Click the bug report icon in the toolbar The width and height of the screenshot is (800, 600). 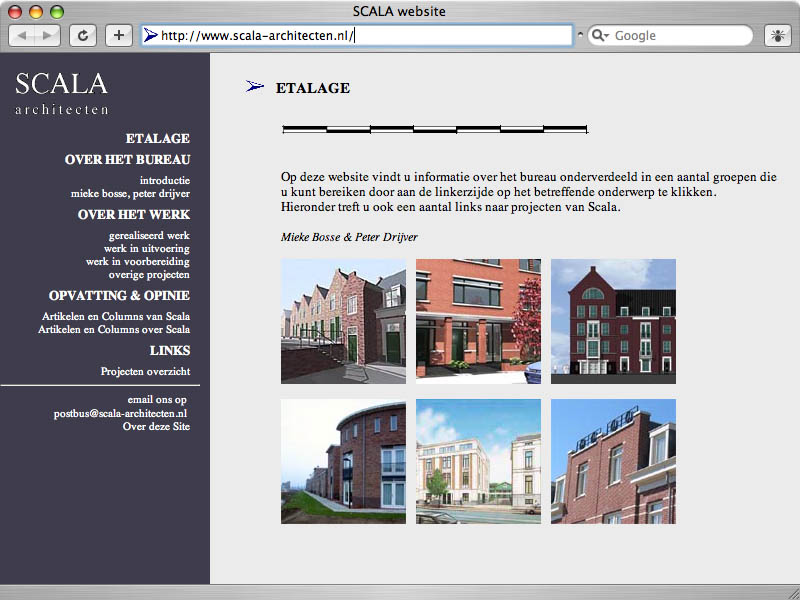coord(778,36)
